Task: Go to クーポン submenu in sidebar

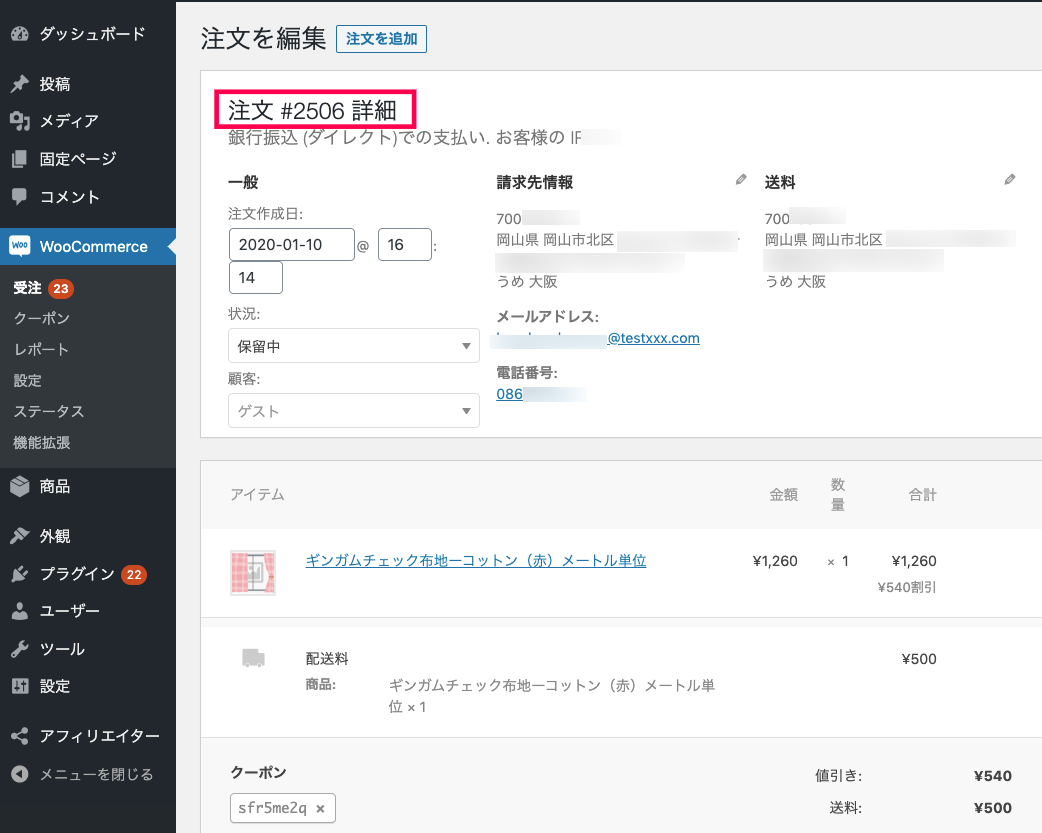Action: pos(41,318)
